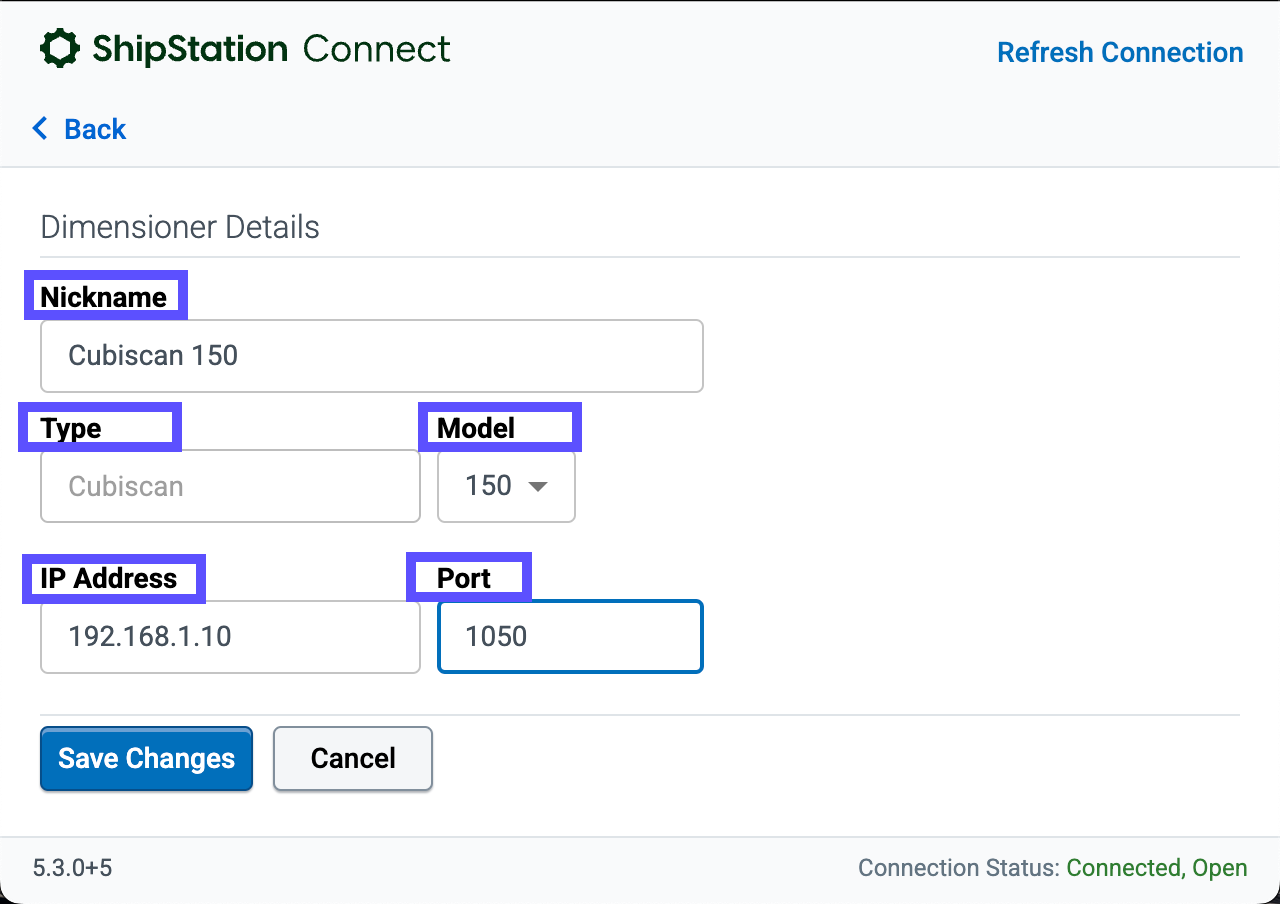Open the Model dropdown showing 150

click(506, 486)
